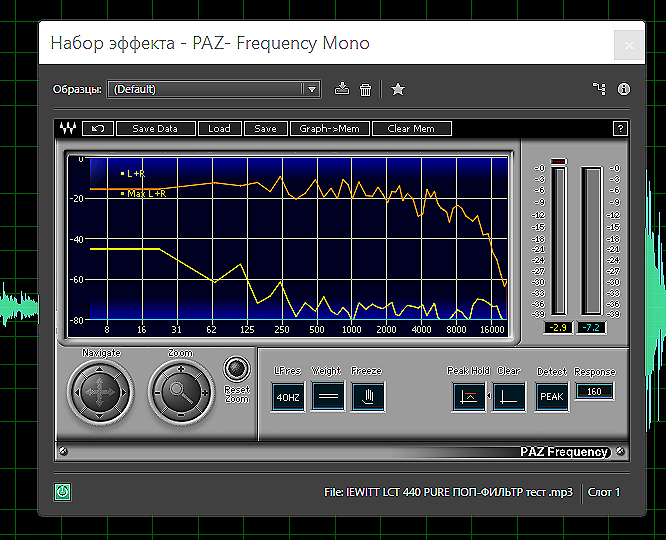Toggle the Weight button
Screen dimensions: 666x540
pyautogui.click(x=327, y=396)
